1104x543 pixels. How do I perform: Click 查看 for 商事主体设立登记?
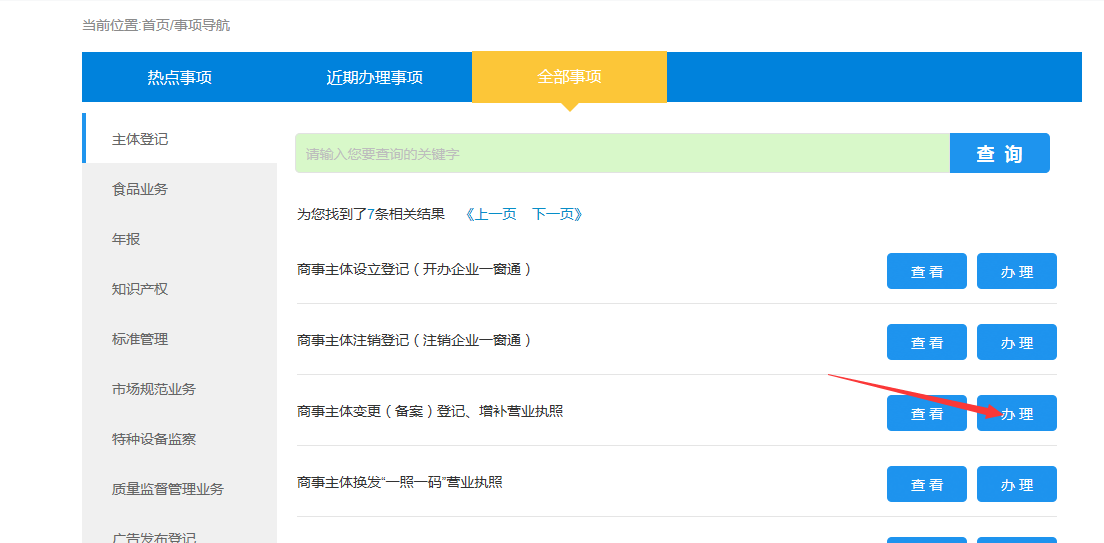click(926, 272)
